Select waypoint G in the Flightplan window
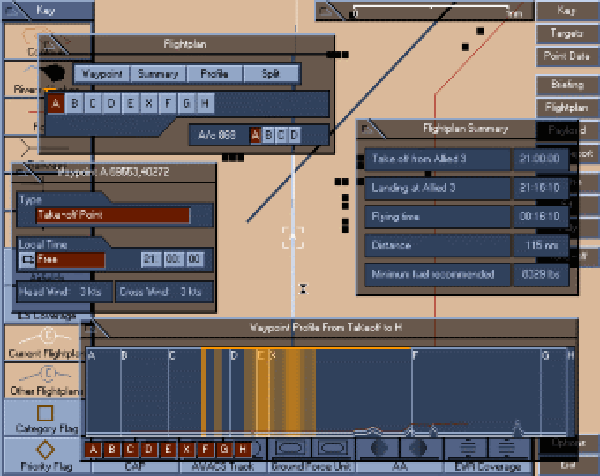The height and width of the screenshot is (476, 600). (187, 103)
